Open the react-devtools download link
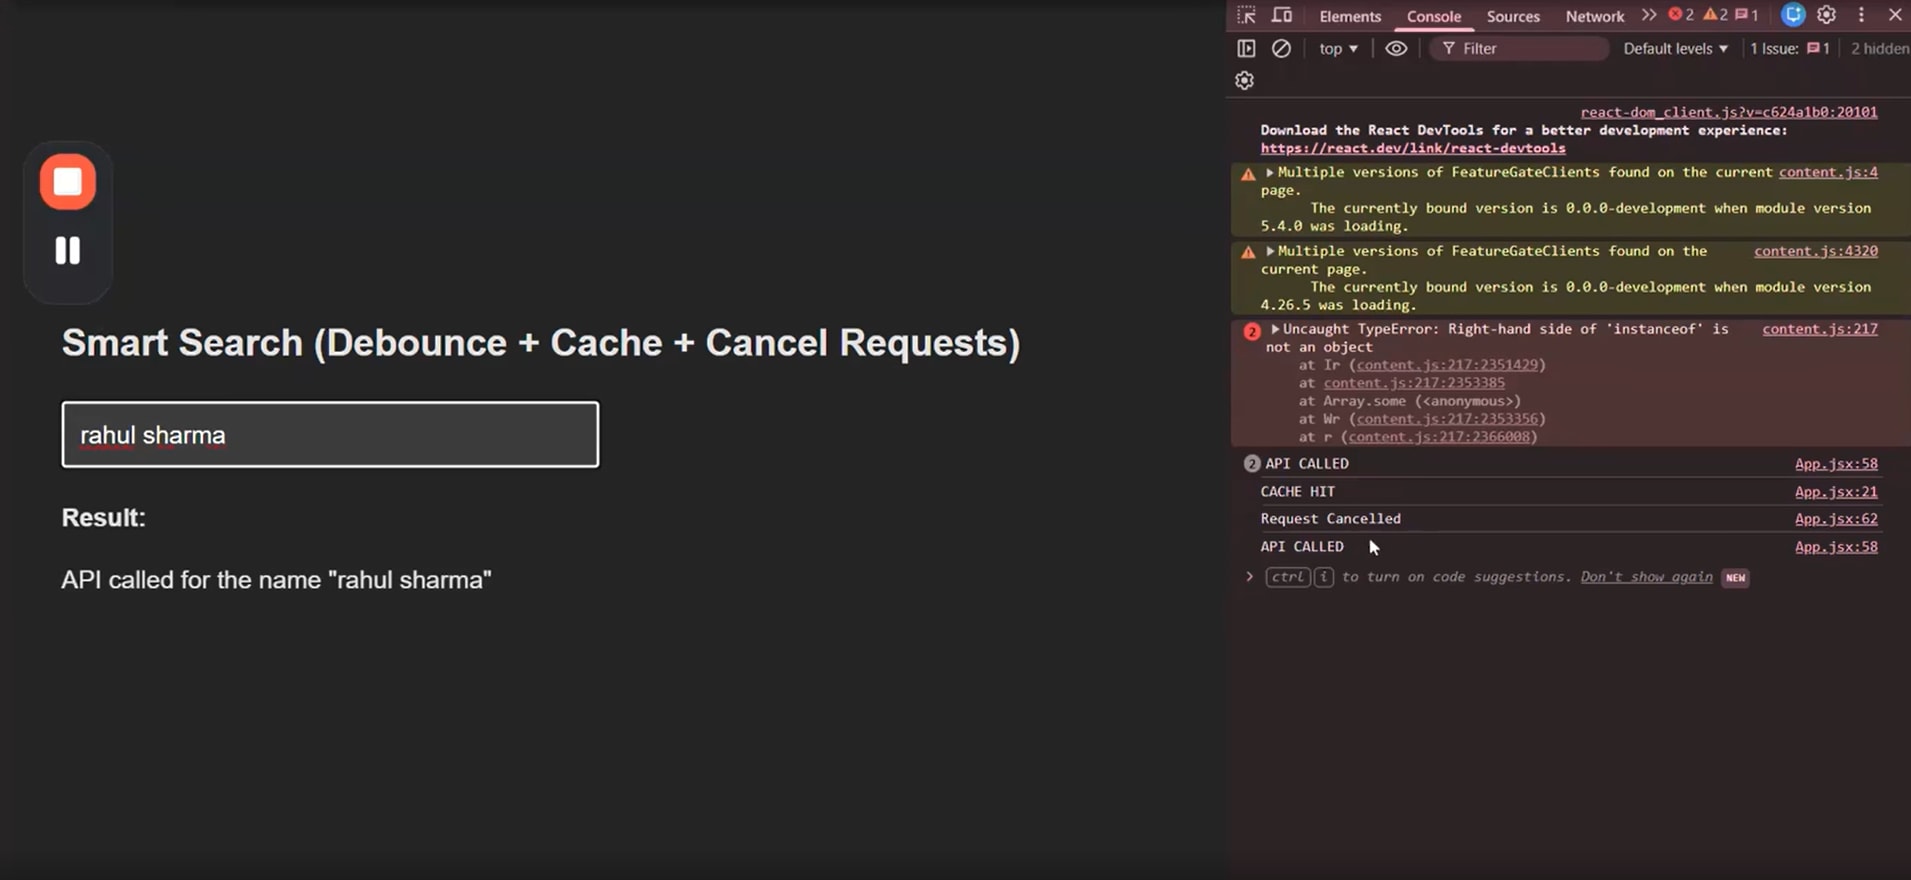This screenshot has height=880, width=1911. coord(1412,148)
